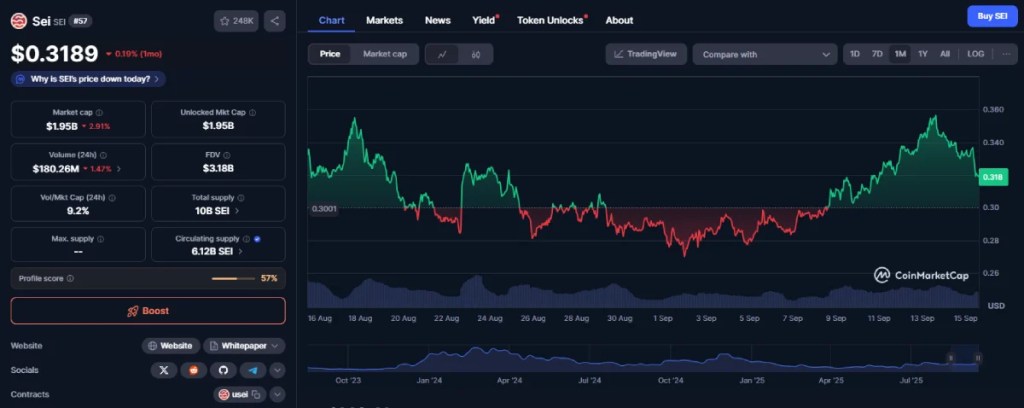The image size is (1024, 408).
Task: Click the #57 rank badge
Action: tap(80, 21)
